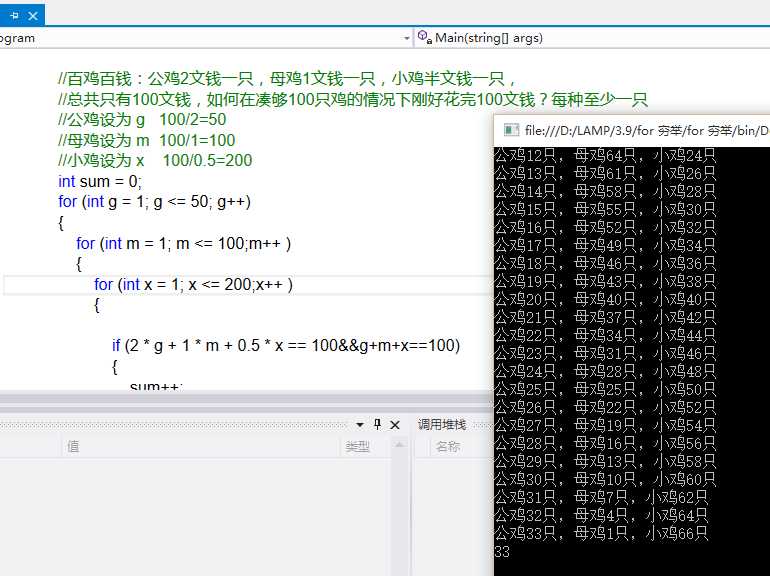Click the comment 公鸡设为 g 100/2=50
This screenshot has width=770, height=576.
(x=142, y=119)
